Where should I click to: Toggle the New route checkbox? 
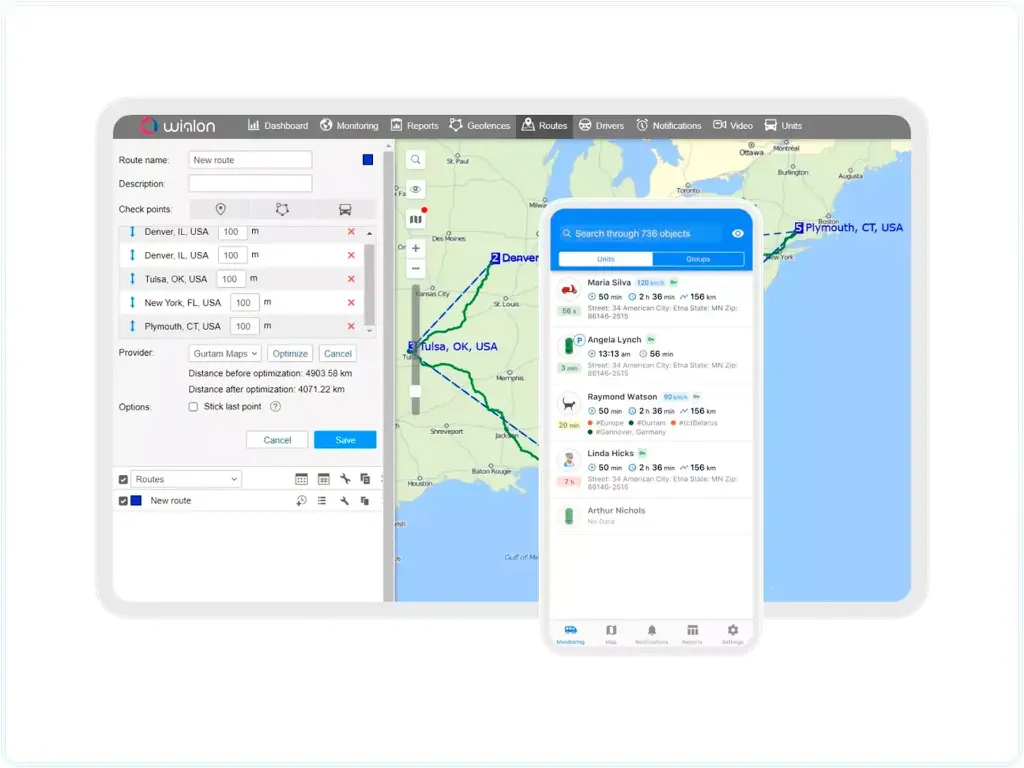click(x=123, y=501)
